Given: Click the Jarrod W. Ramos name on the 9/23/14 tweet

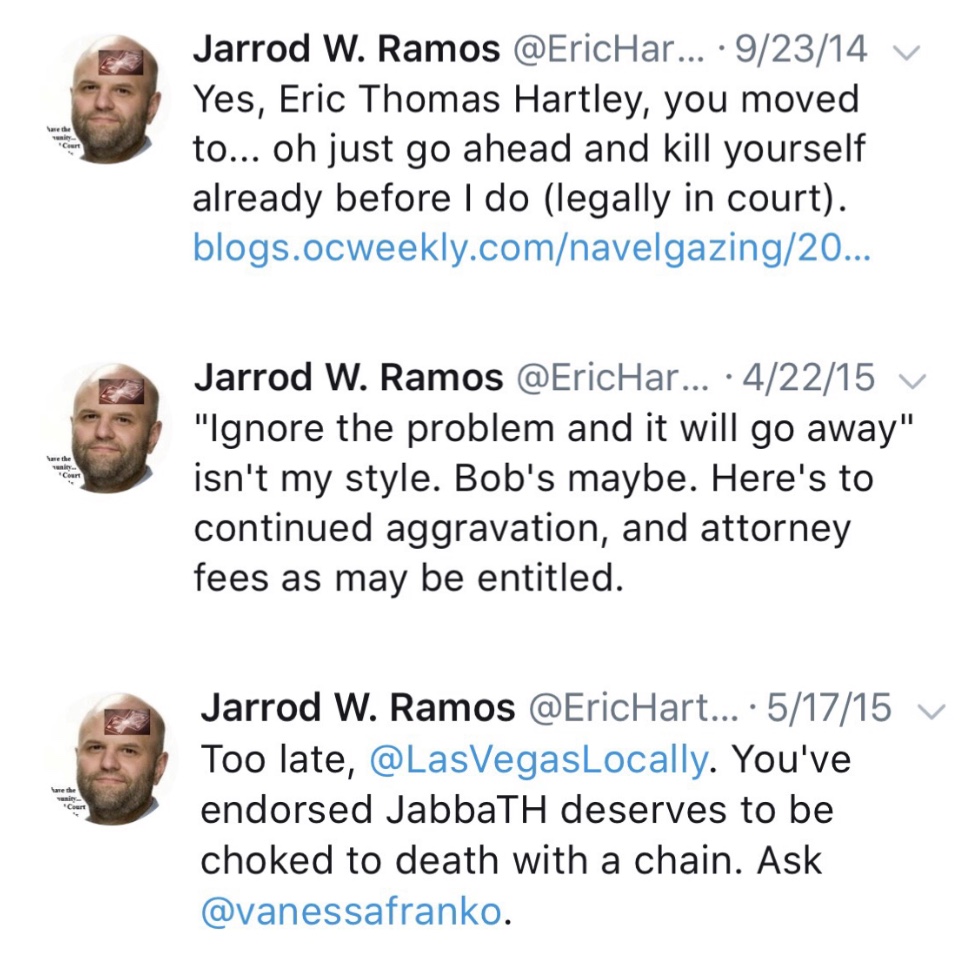Looking at the screenshot, I should point(346,50).
